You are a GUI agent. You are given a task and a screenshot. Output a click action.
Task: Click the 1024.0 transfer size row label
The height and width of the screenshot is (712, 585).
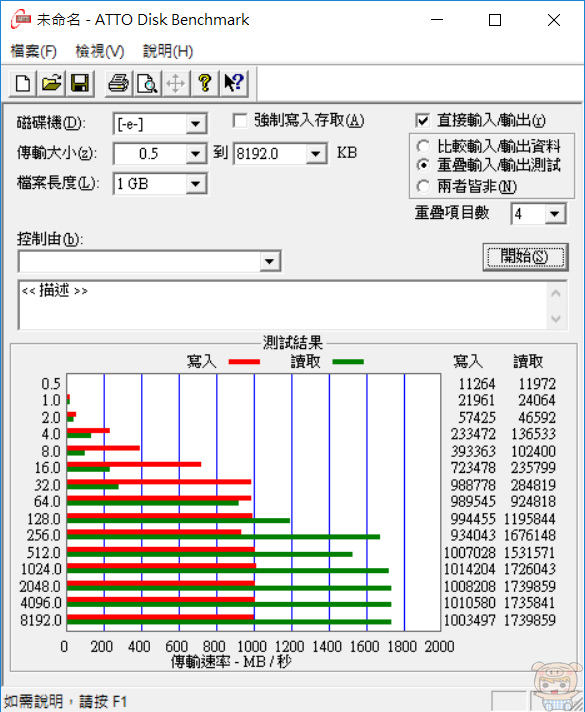pyautogui.click(x=41, y=569)
